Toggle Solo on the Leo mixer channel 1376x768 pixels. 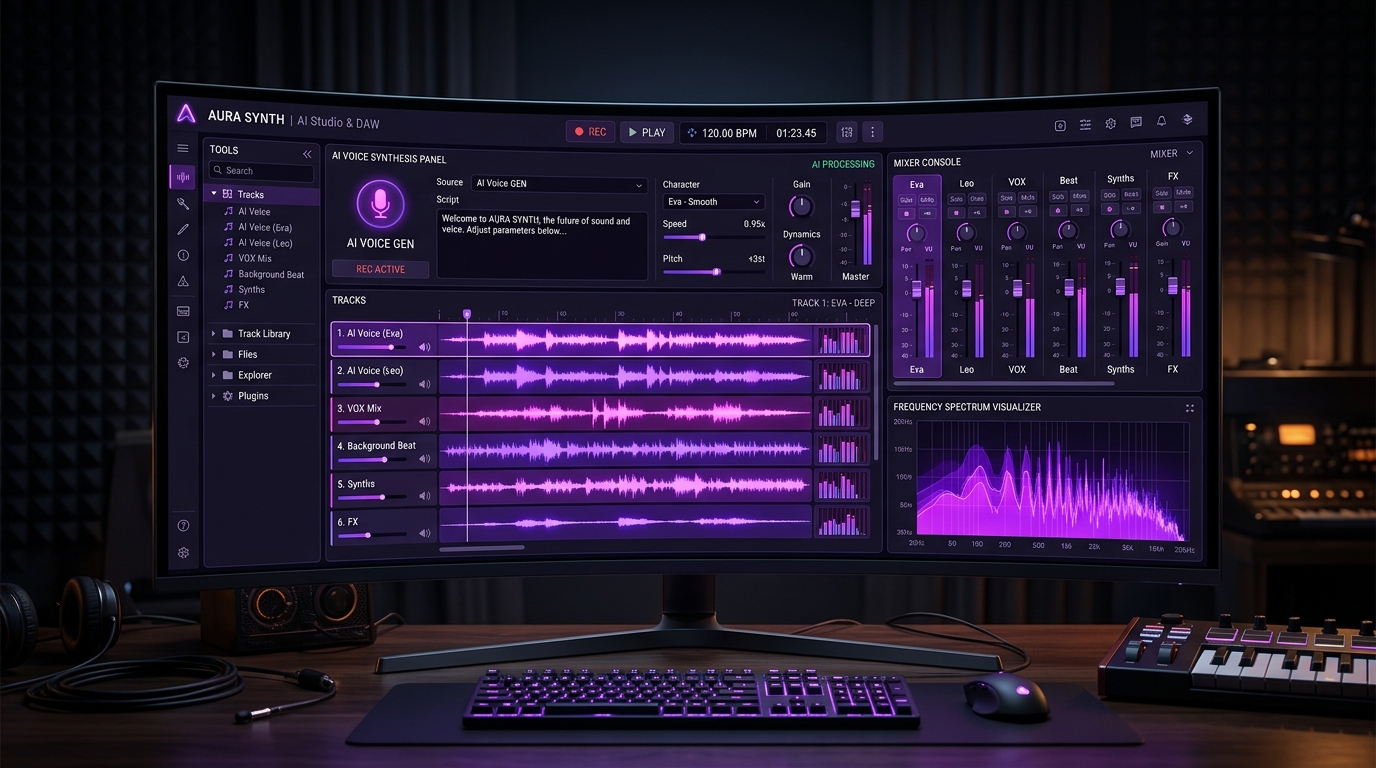coord(956,199)
